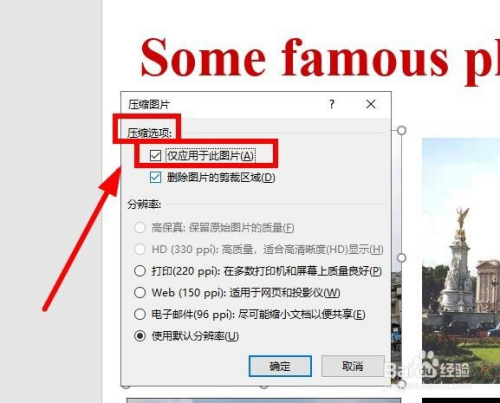
Task: Click the Buckingham Palace monument picture
Action: (461, 260)
